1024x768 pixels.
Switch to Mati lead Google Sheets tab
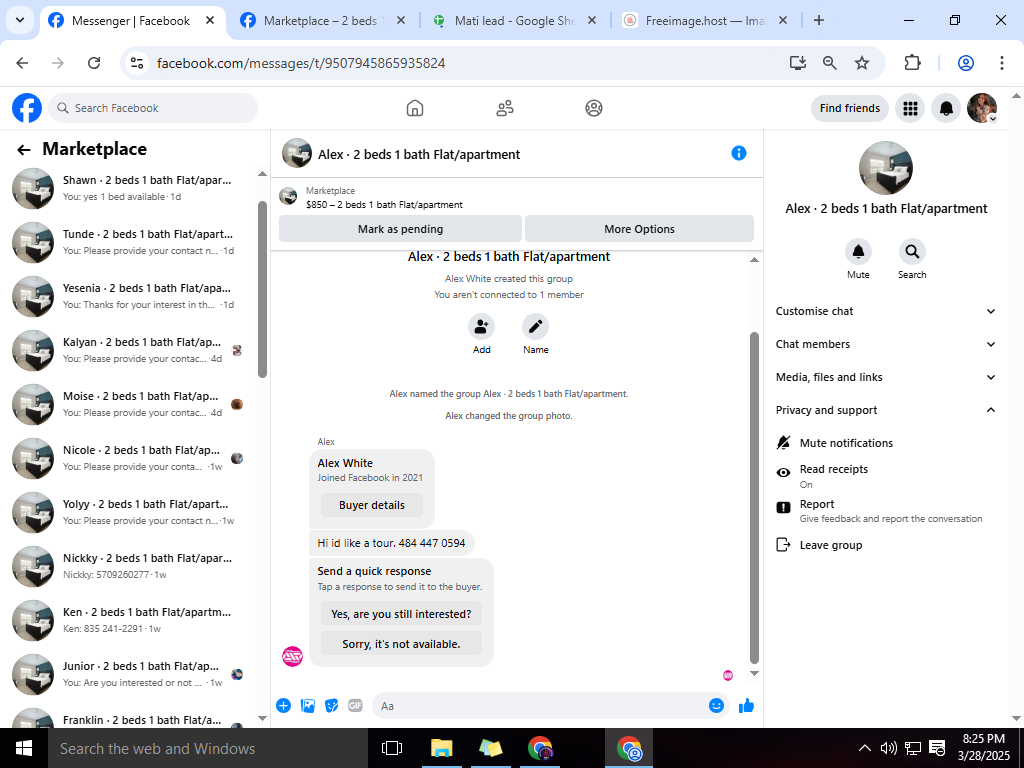click(x=515, y=21)
